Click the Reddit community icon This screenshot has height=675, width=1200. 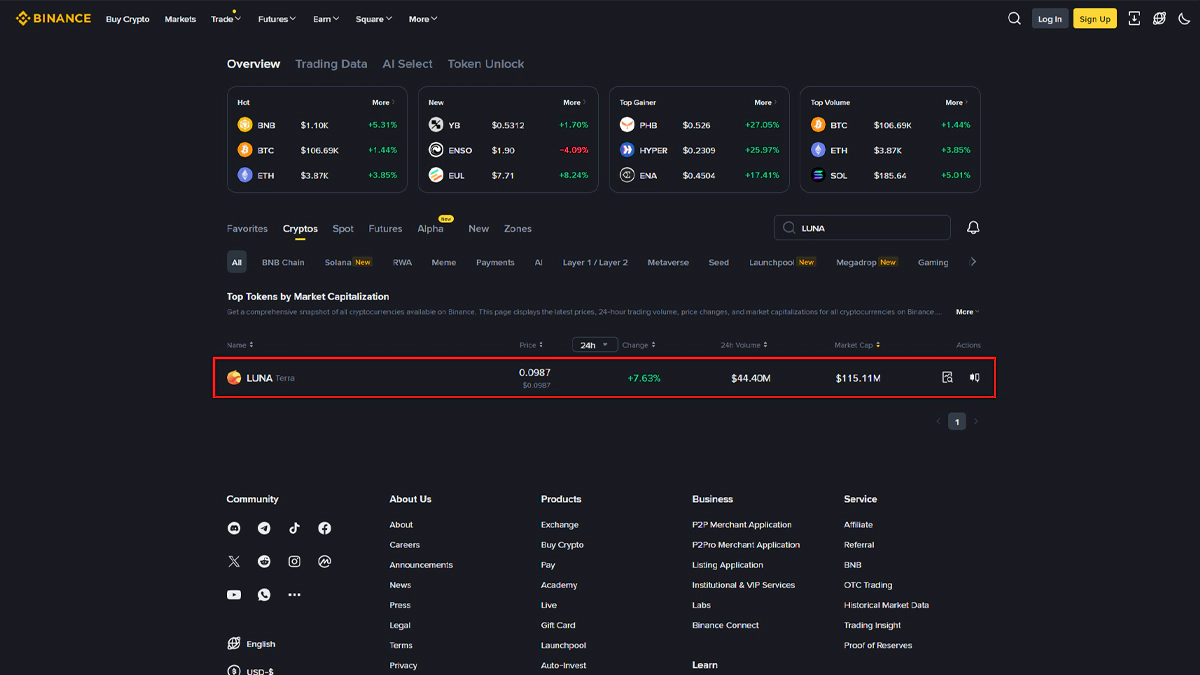tap(264, 562)
